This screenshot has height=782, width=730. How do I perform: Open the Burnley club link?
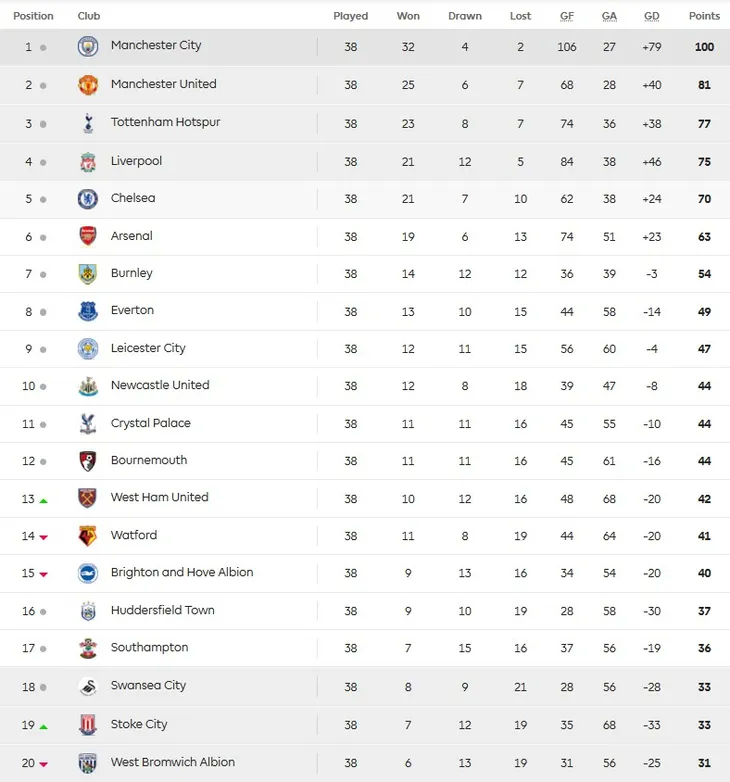pyautogui.click(x=132, y=273)
